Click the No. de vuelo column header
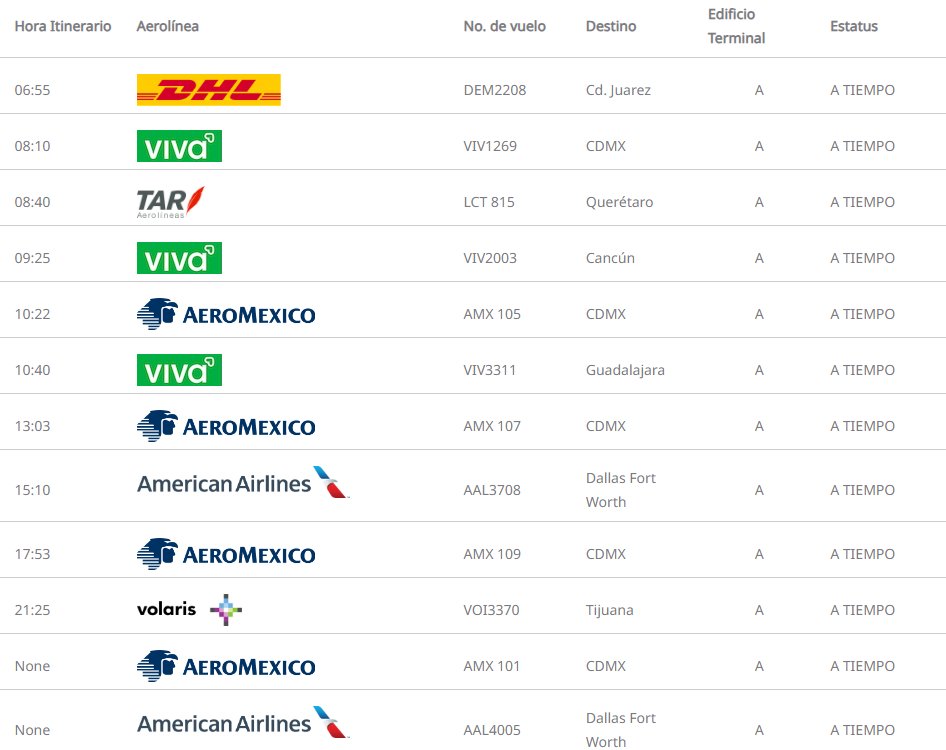Viewport: 946px width, 750px height. 505,26
